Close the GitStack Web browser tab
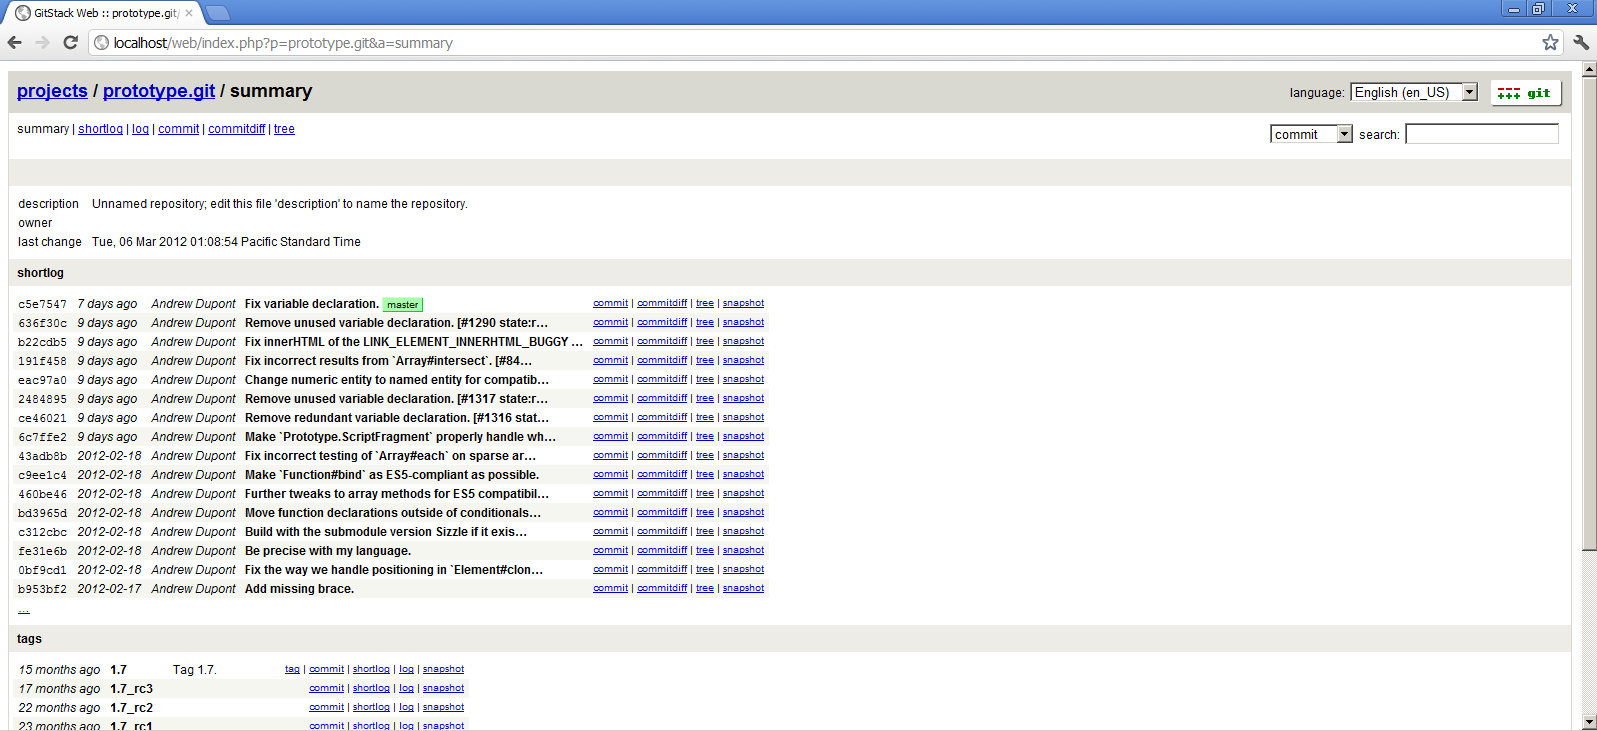 click(189, 13)
